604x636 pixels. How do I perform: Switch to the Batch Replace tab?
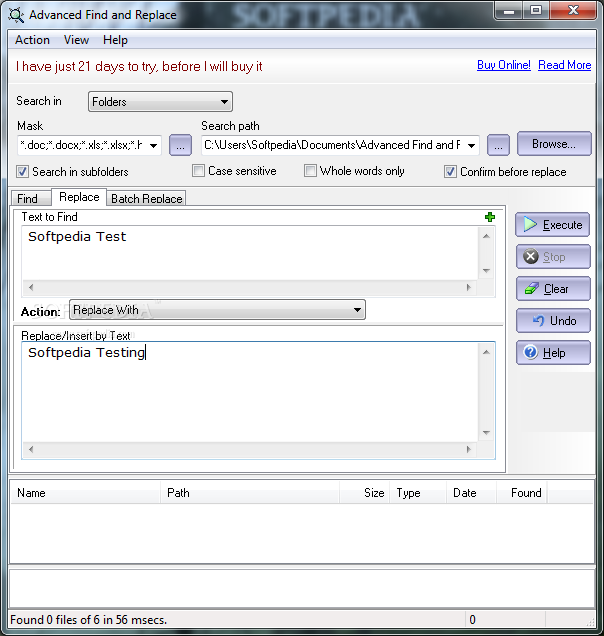pyautogui.click(x=146, y=198)
